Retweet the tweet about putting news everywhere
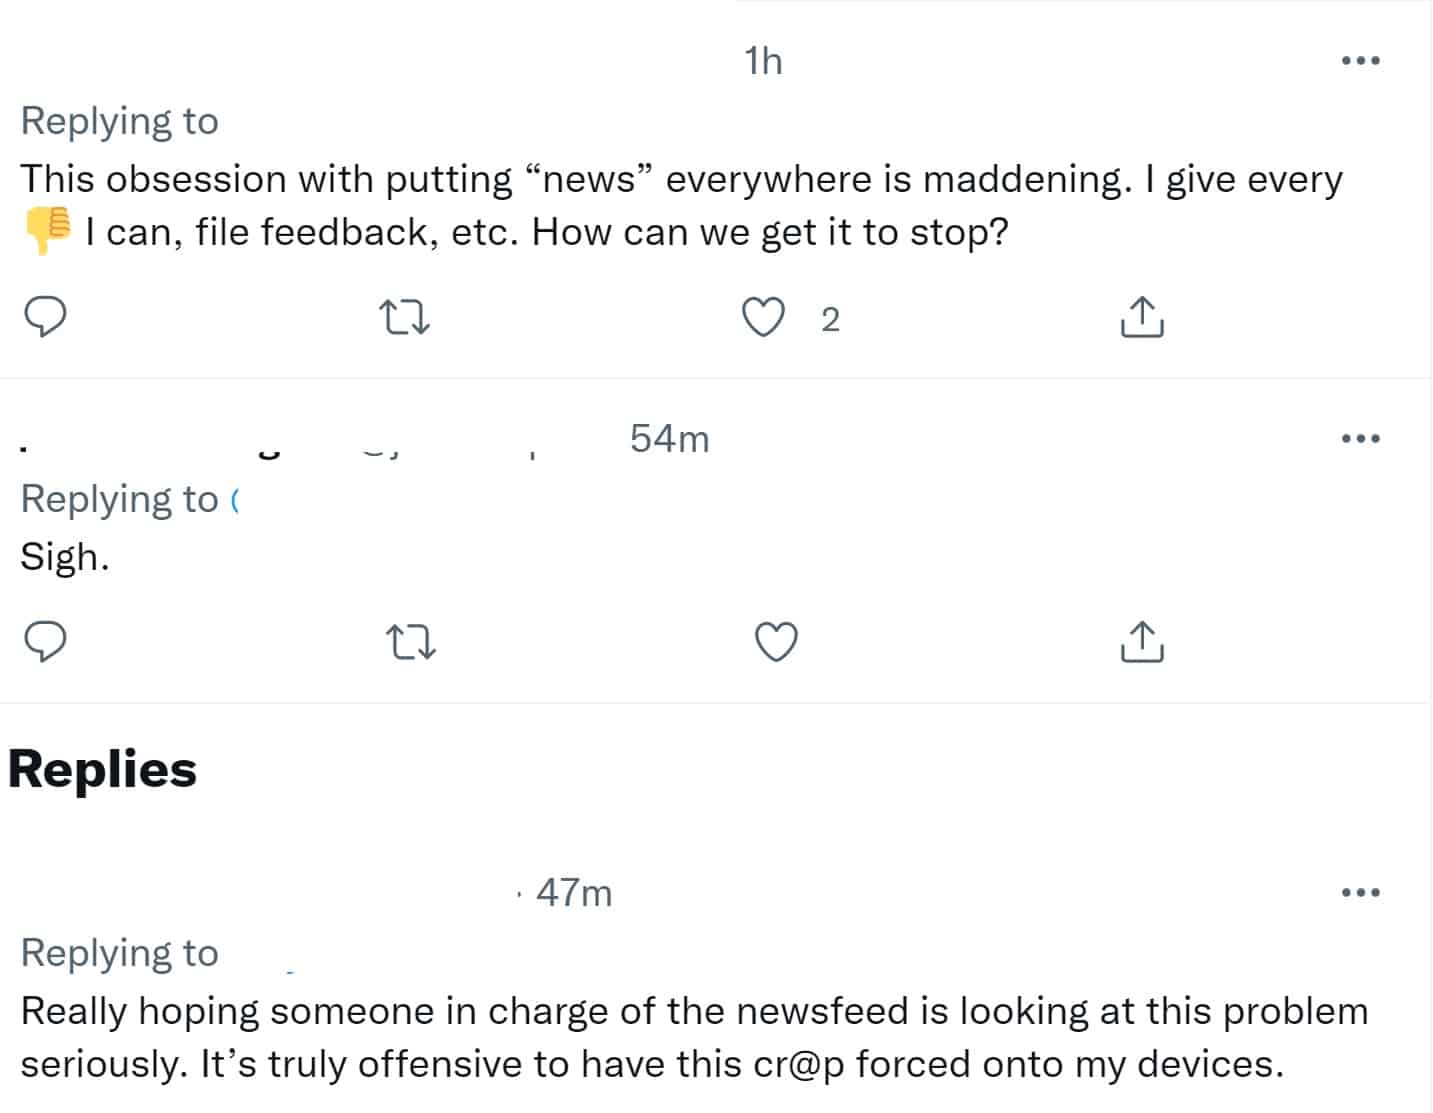Screen dimensions: 1433x1113 click(x=406, y=318)
